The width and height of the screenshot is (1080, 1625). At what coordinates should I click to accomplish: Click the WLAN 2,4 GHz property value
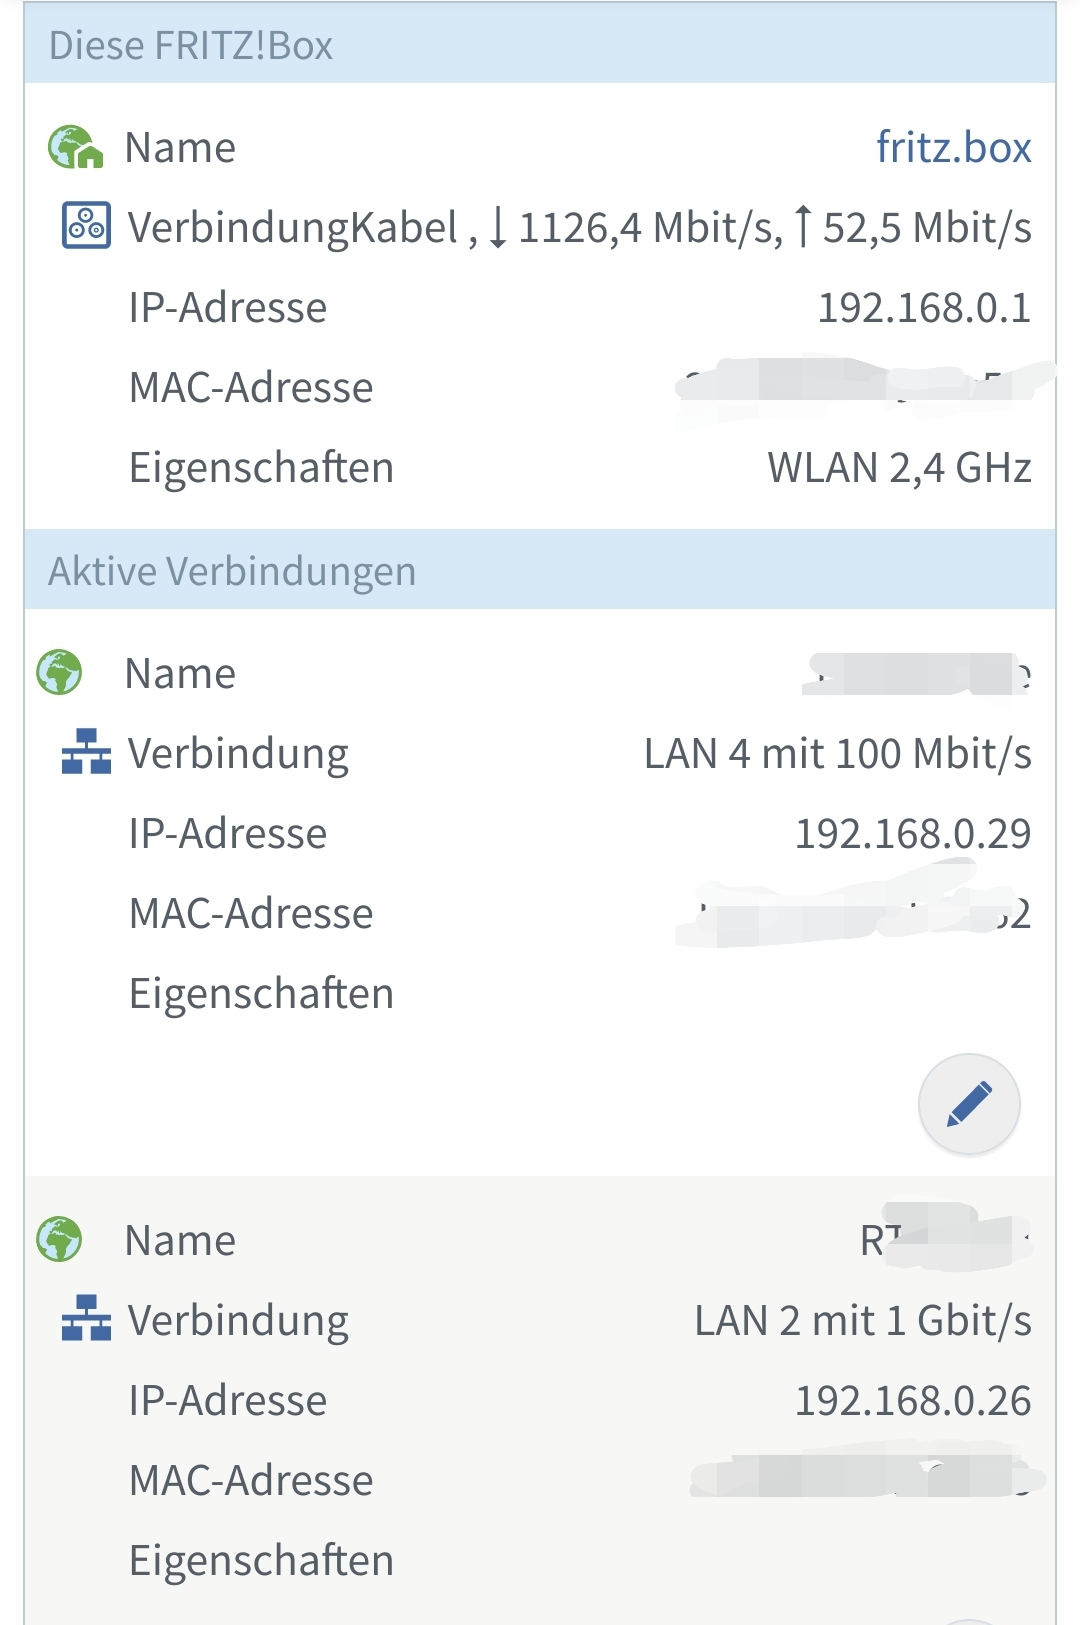click(899, 468)
